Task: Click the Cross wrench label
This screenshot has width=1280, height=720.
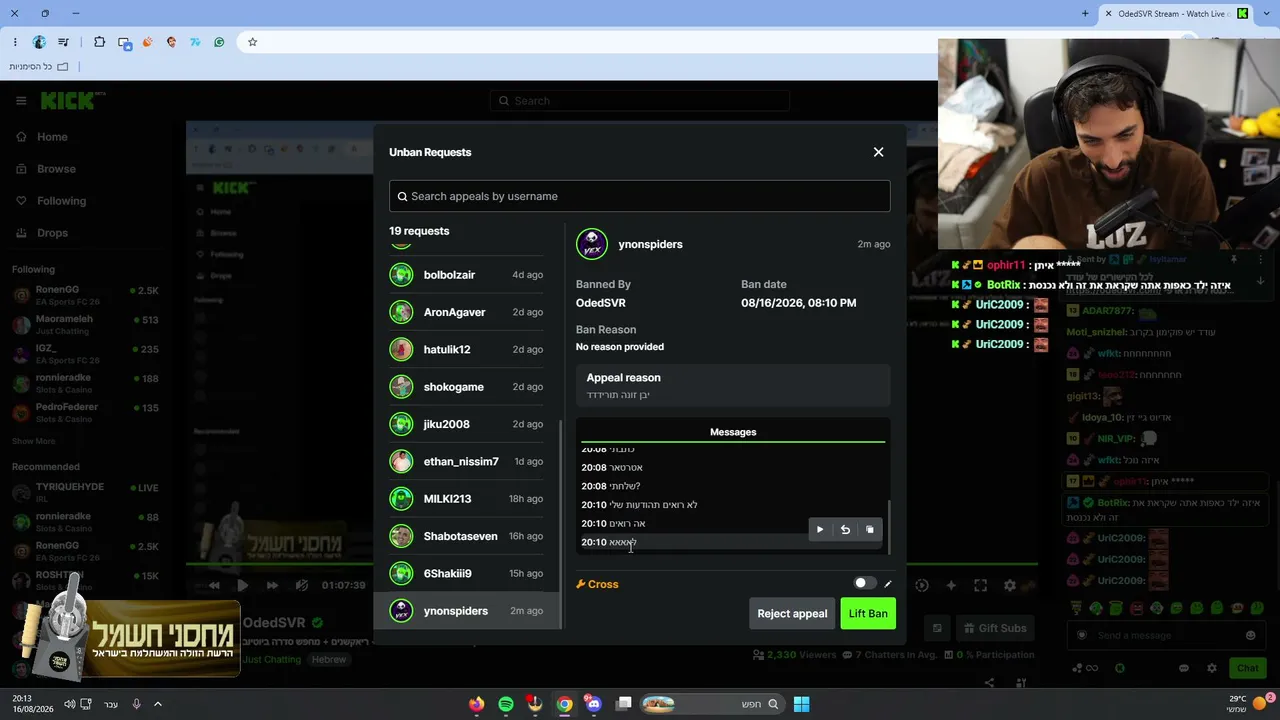Action: tap(597, 584)
